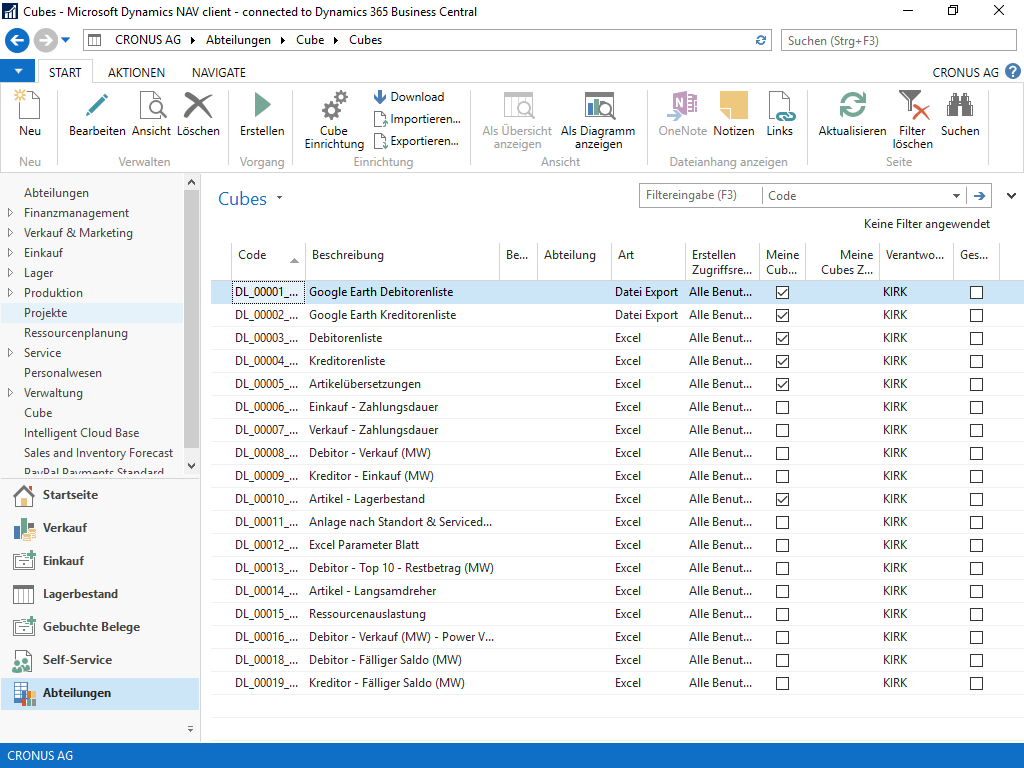Expand Einkauf tree node
This screenshot has width=1024, height=768.
(x=10, y=253)
